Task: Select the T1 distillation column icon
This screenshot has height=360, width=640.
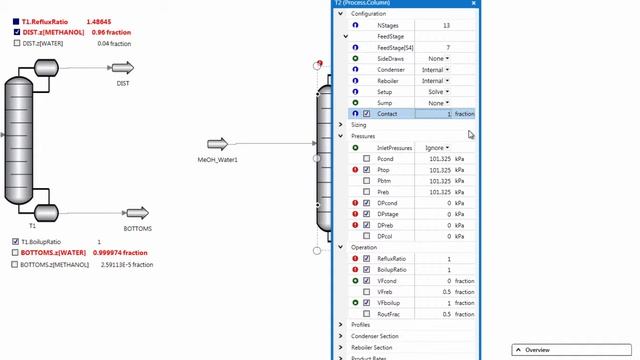Action: 19,140
